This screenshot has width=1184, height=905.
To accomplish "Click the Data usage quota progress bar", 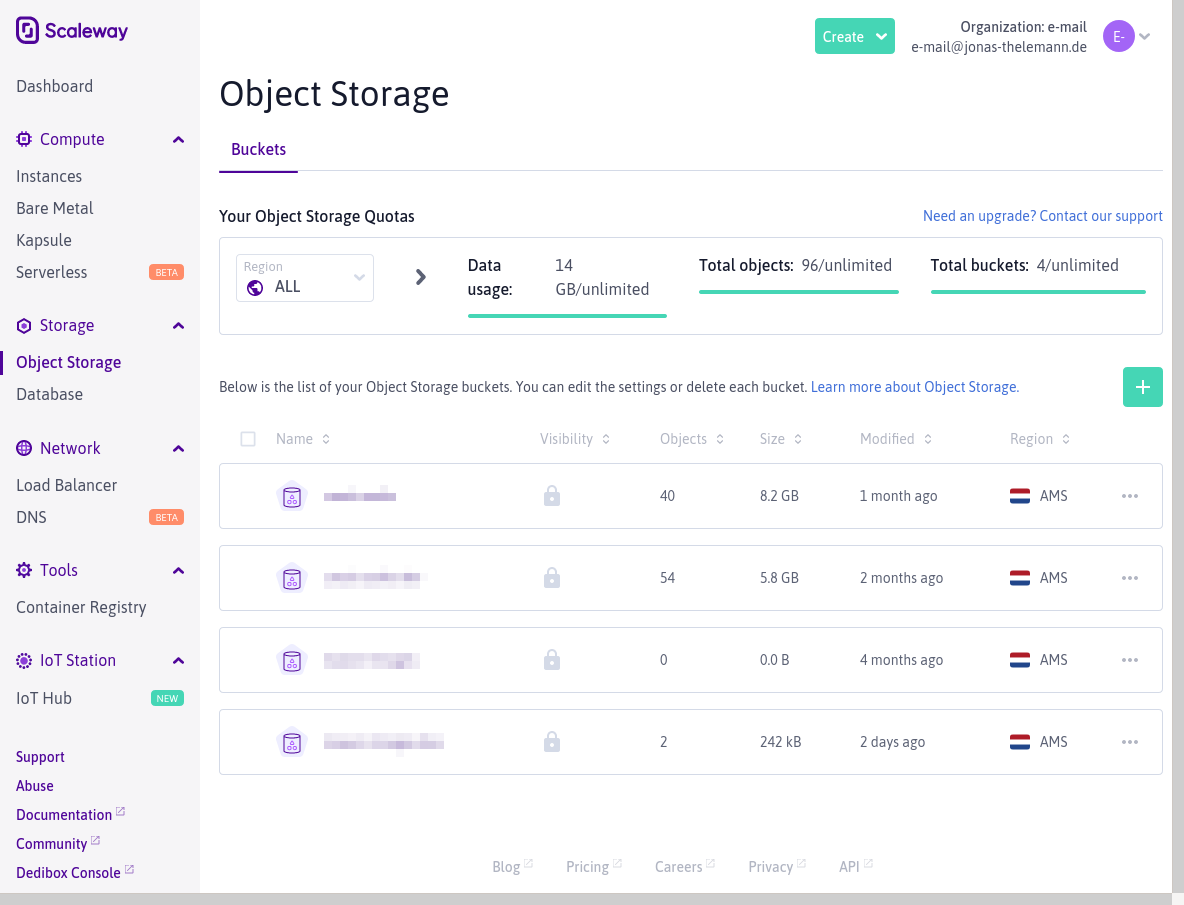I will click(567, 316).
